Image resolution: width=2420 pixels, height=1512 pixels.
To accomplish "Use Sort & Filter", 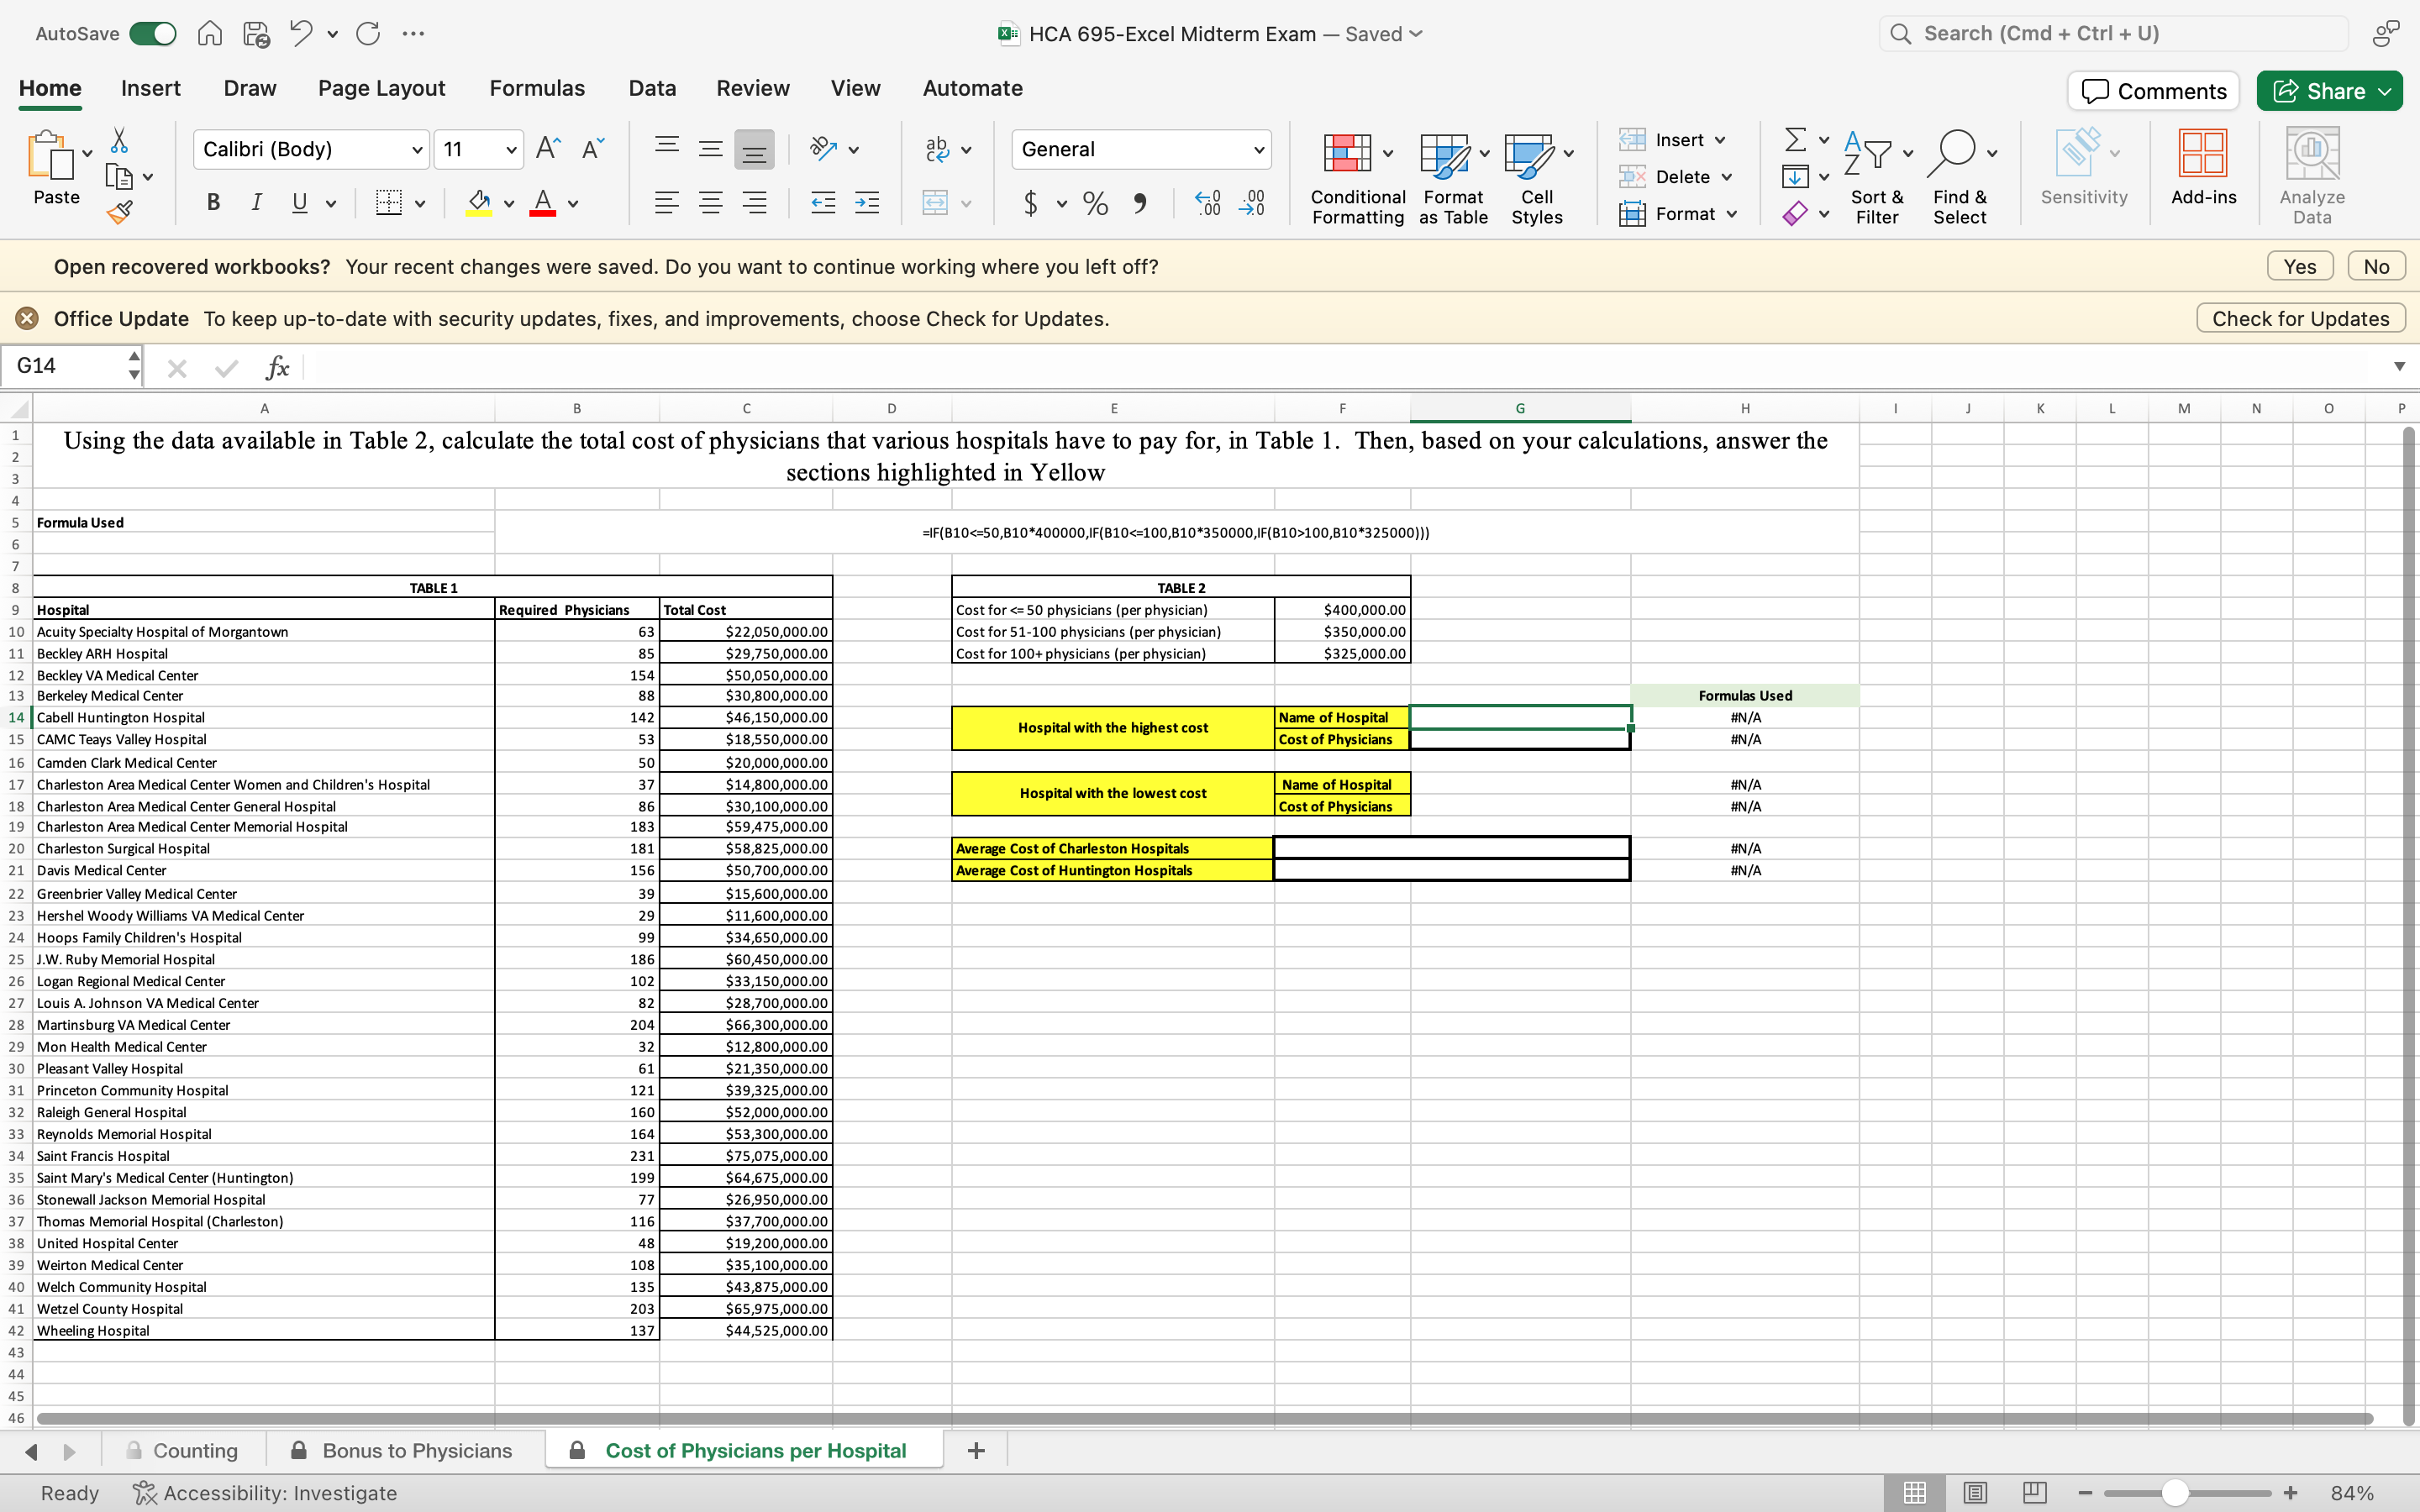I will (1876, 175).
